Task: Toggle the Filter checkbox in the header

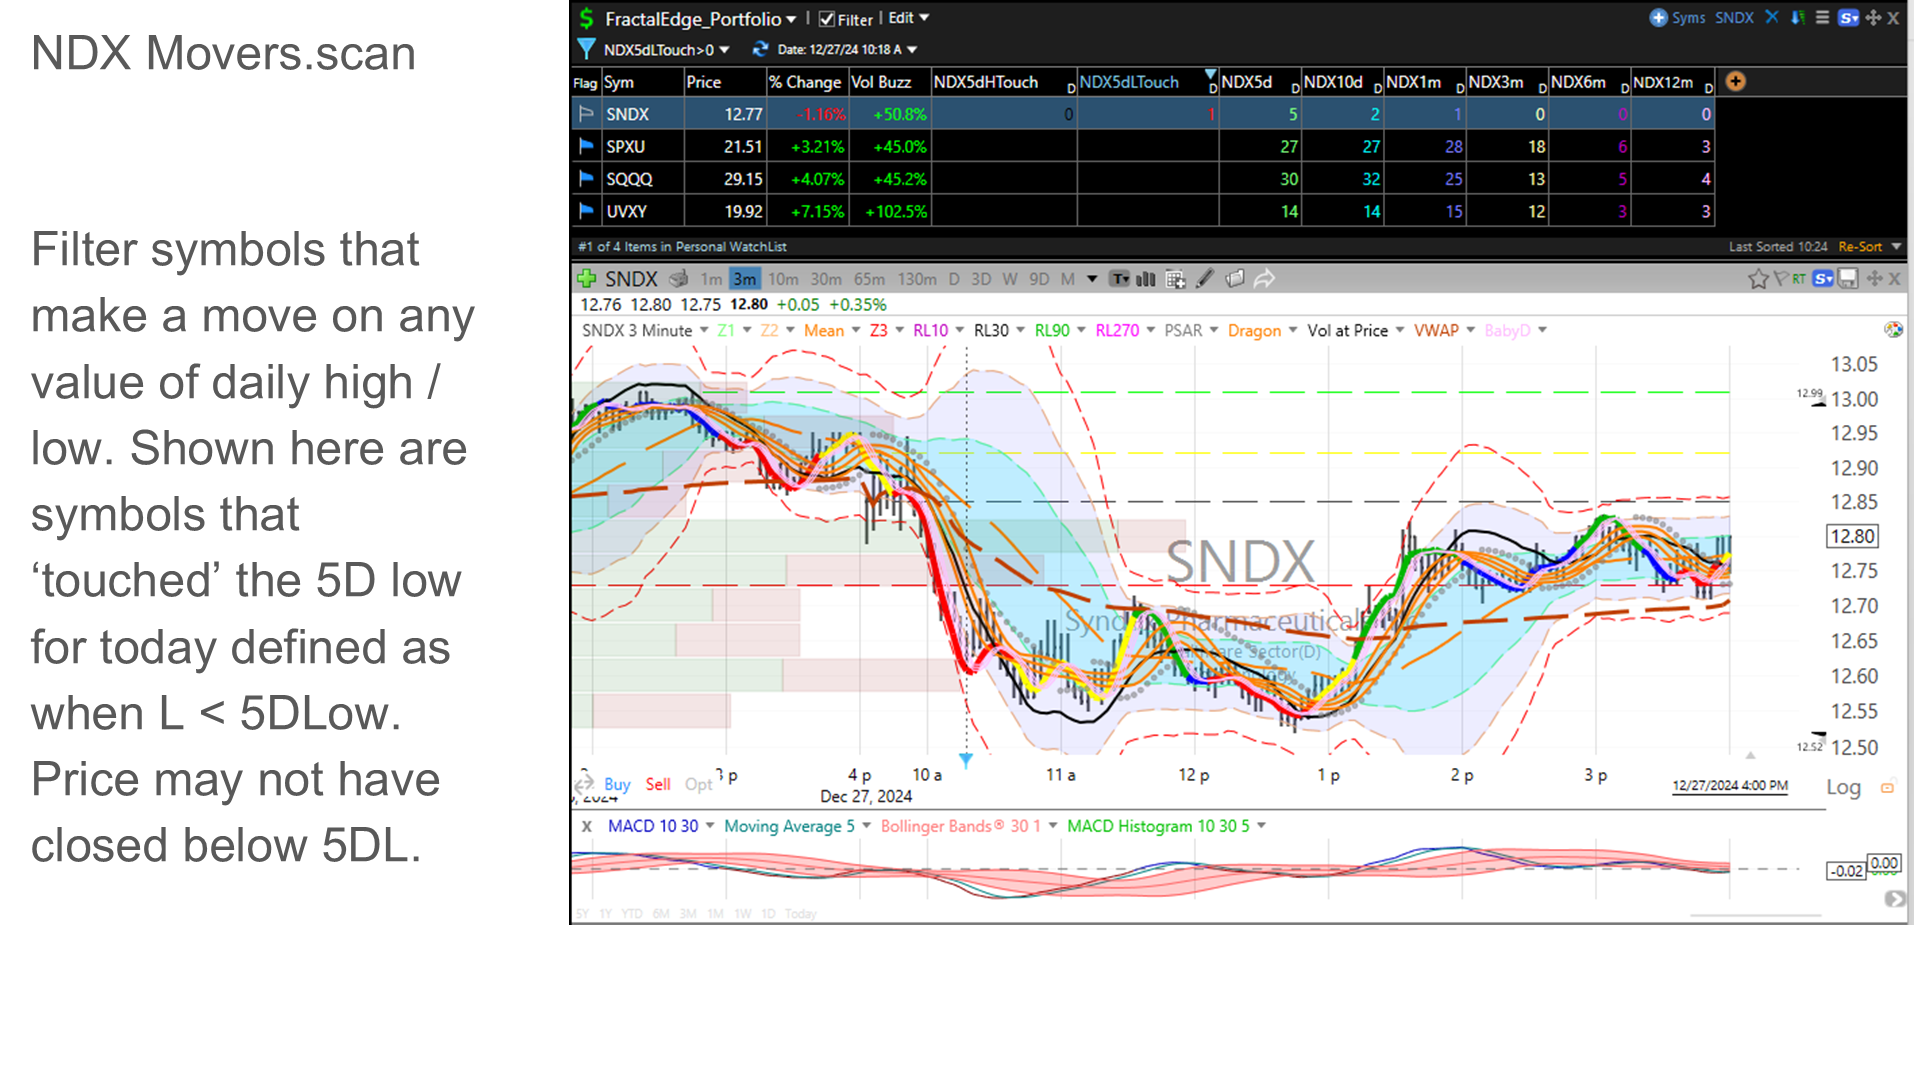Action: click(x=826, y=18)
